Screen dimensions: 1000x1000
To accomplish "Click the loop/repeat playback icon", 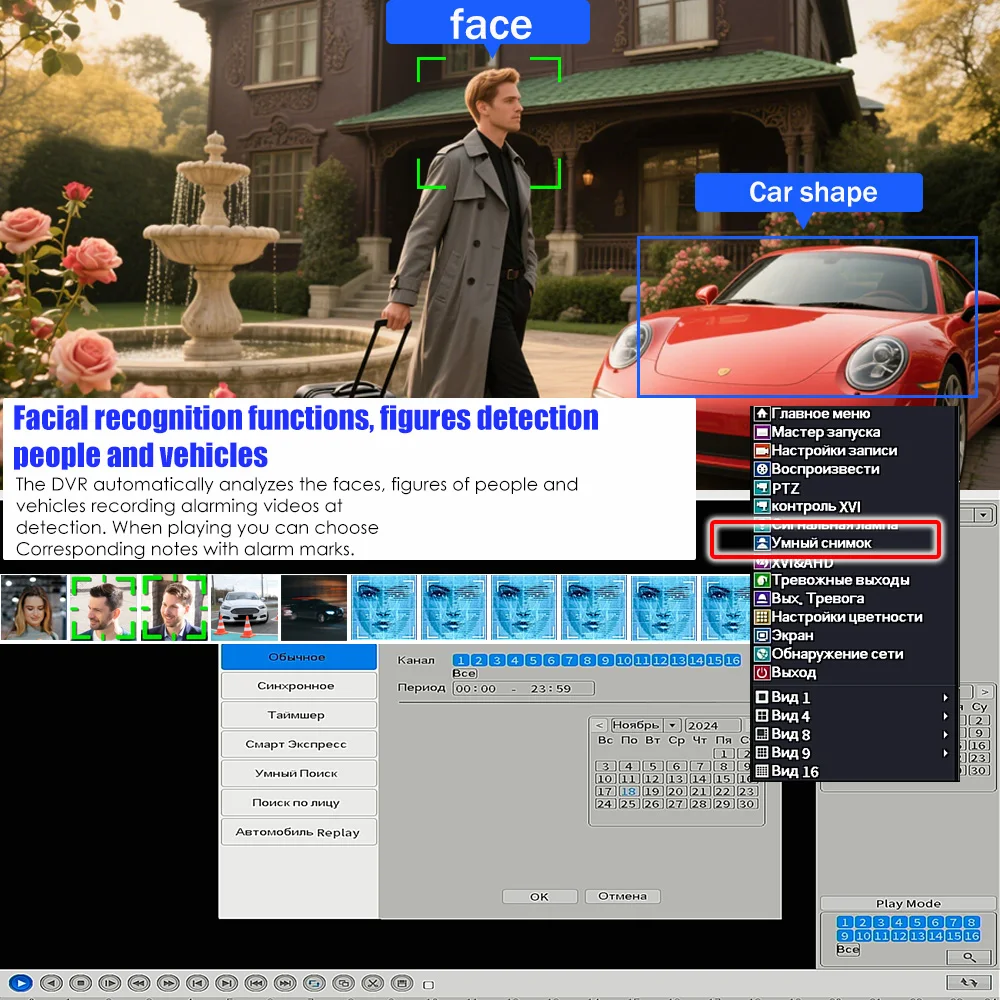I will click(314, 983).
